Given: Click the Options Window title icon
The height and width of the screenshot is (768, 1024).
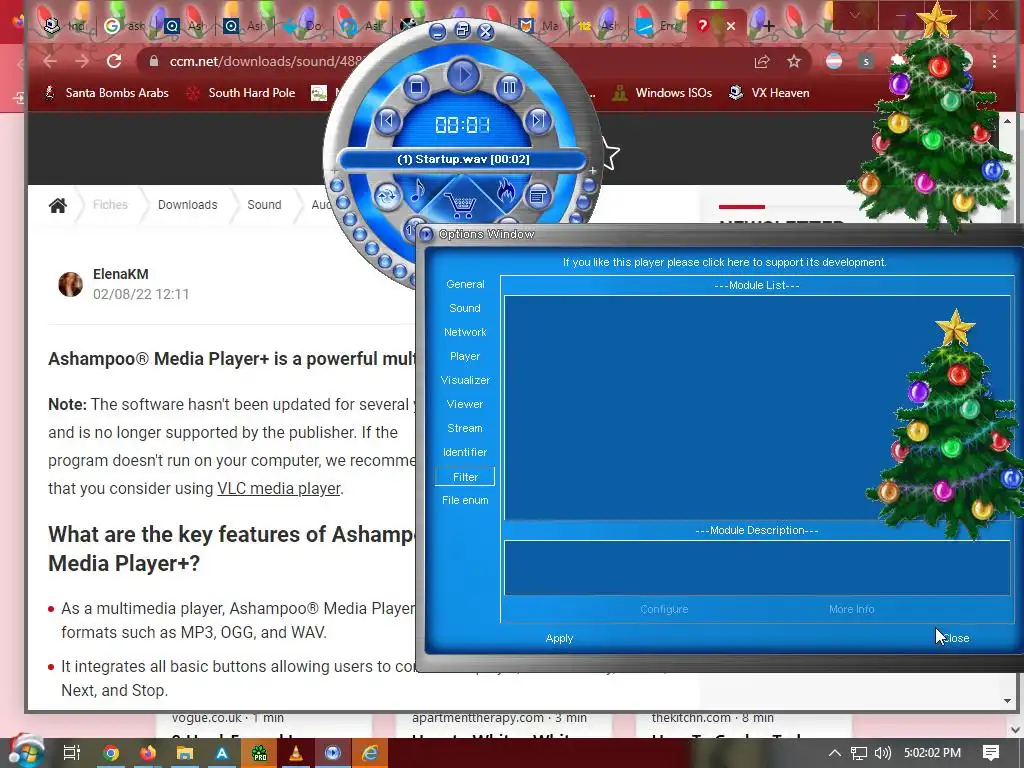Looking at the screenshot, I should pos(426,234).
